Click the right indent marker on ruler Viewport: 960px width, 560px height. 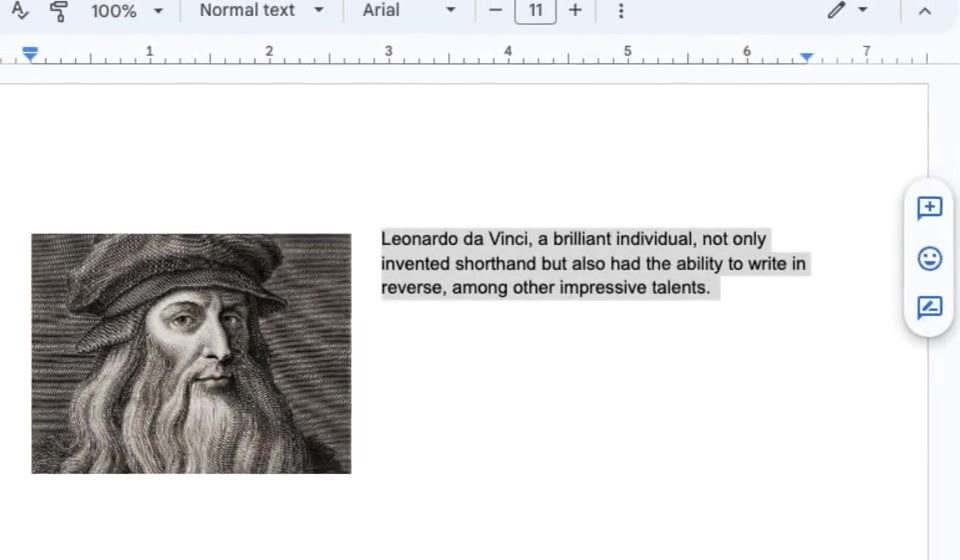806,57
